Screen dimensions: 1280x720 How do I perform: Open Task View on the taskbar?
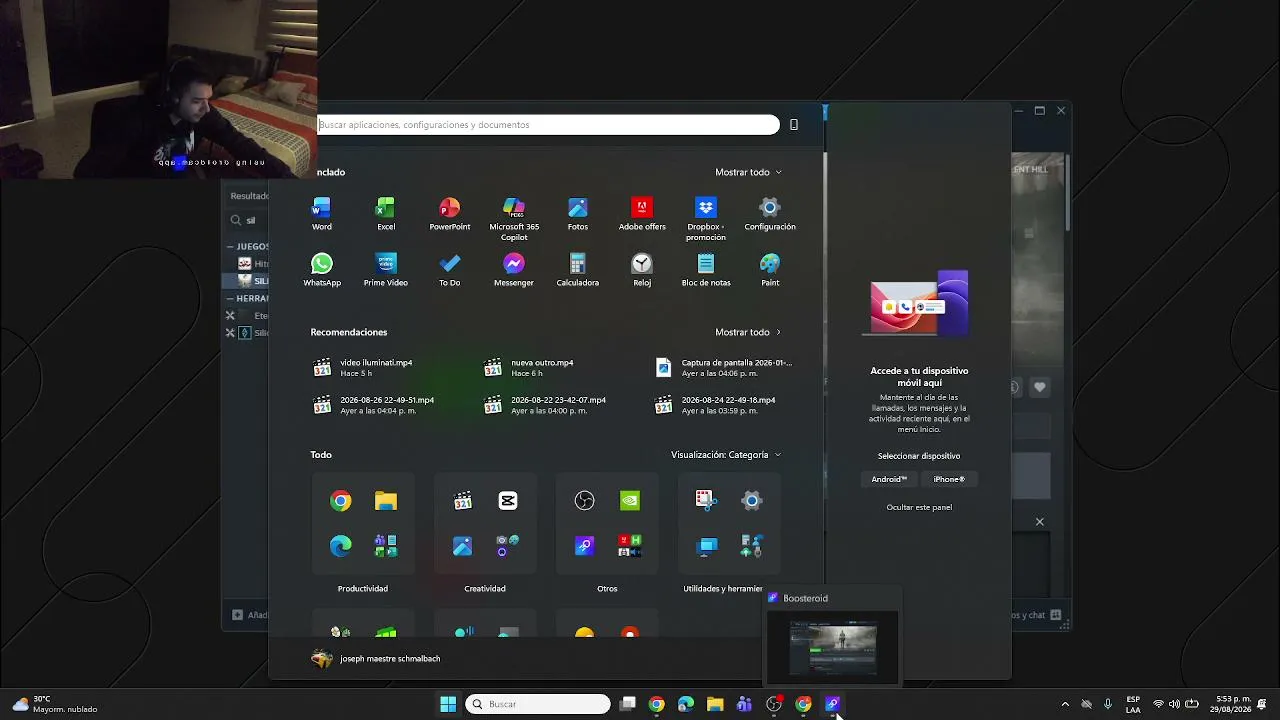coord(628,704)
